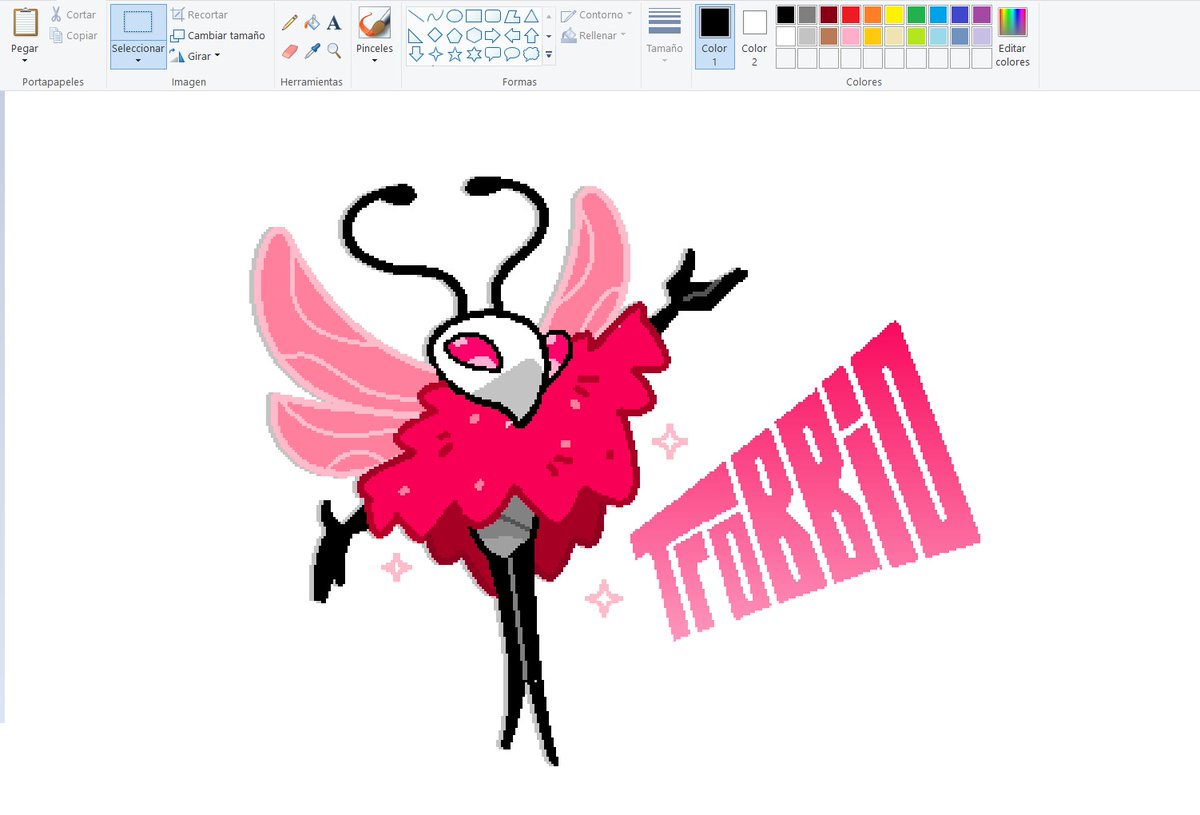Choose the Hexagon shape
The width and height of the screenshot is (1200, 815).
click(x=473, y=35)
